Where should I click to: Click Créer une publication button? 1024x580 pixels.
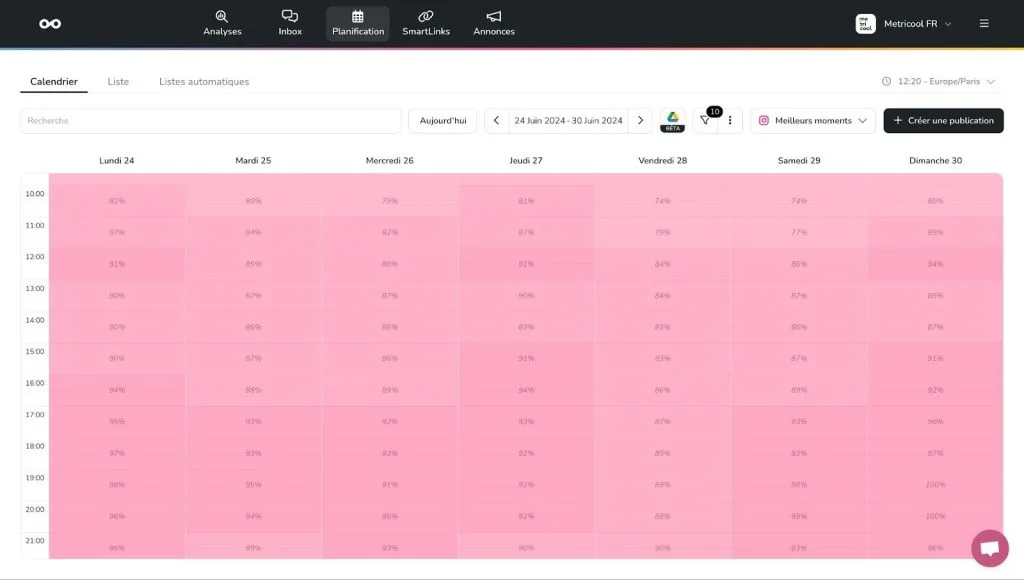(943, 121)
